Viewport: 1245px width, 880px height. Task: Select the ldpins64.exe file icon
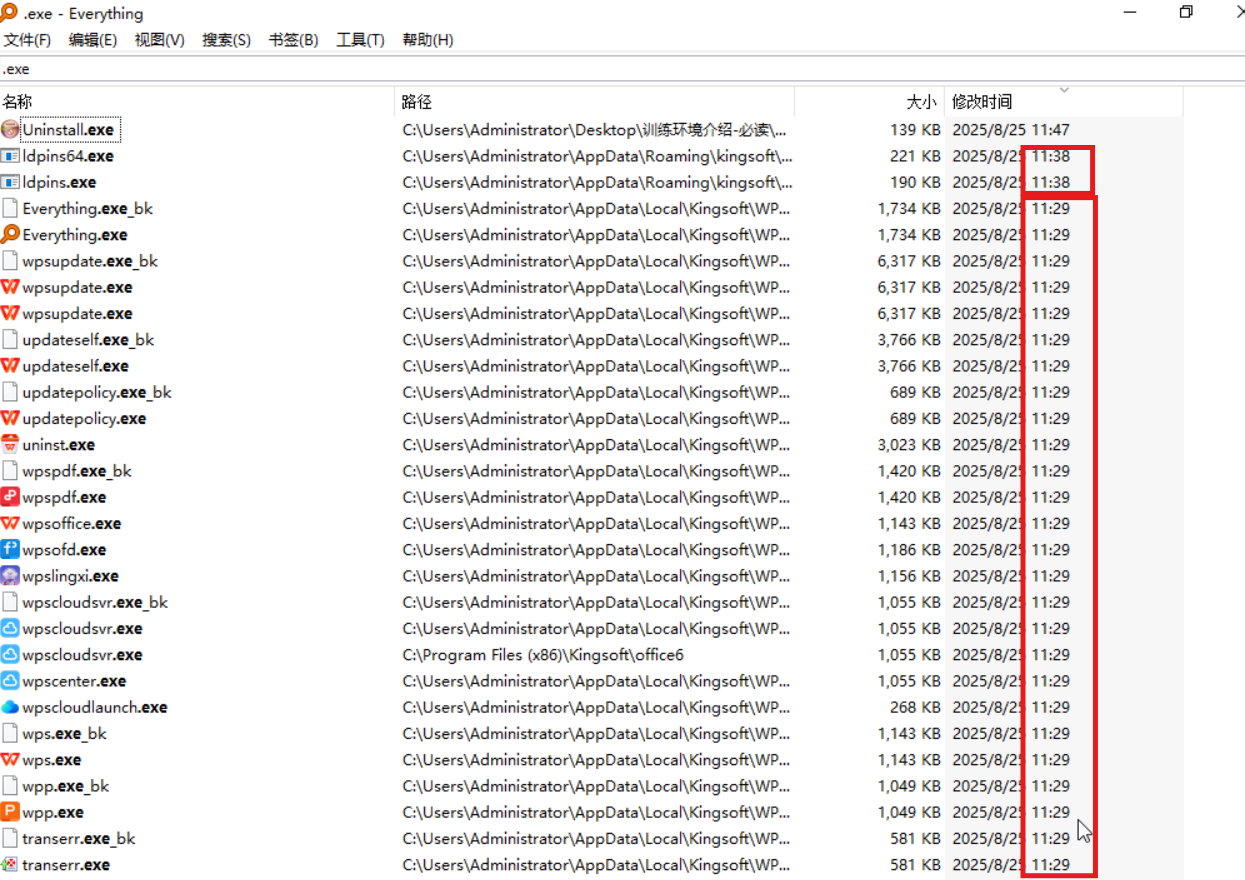click(x=10, y=156)
